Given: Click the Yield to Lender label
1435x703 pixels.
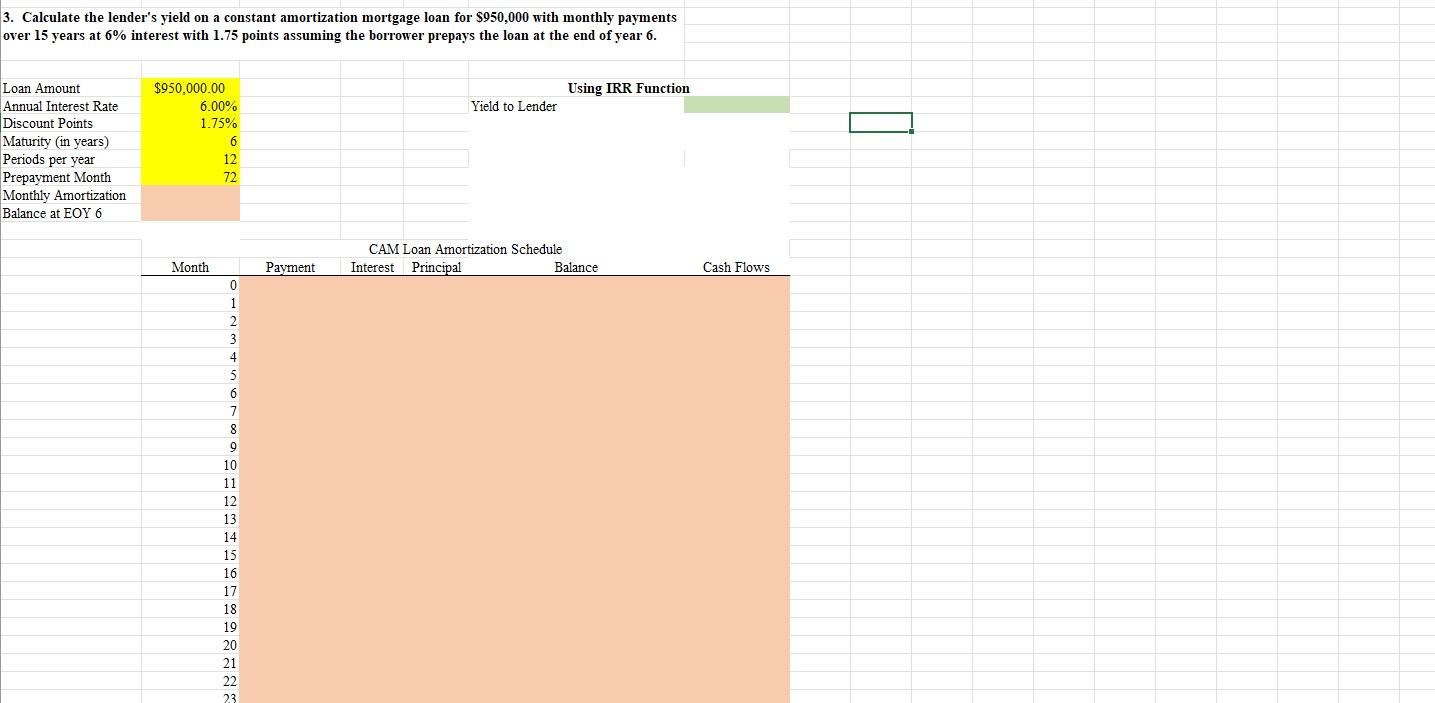Looking at the screenshot, I should click(513, 106).
